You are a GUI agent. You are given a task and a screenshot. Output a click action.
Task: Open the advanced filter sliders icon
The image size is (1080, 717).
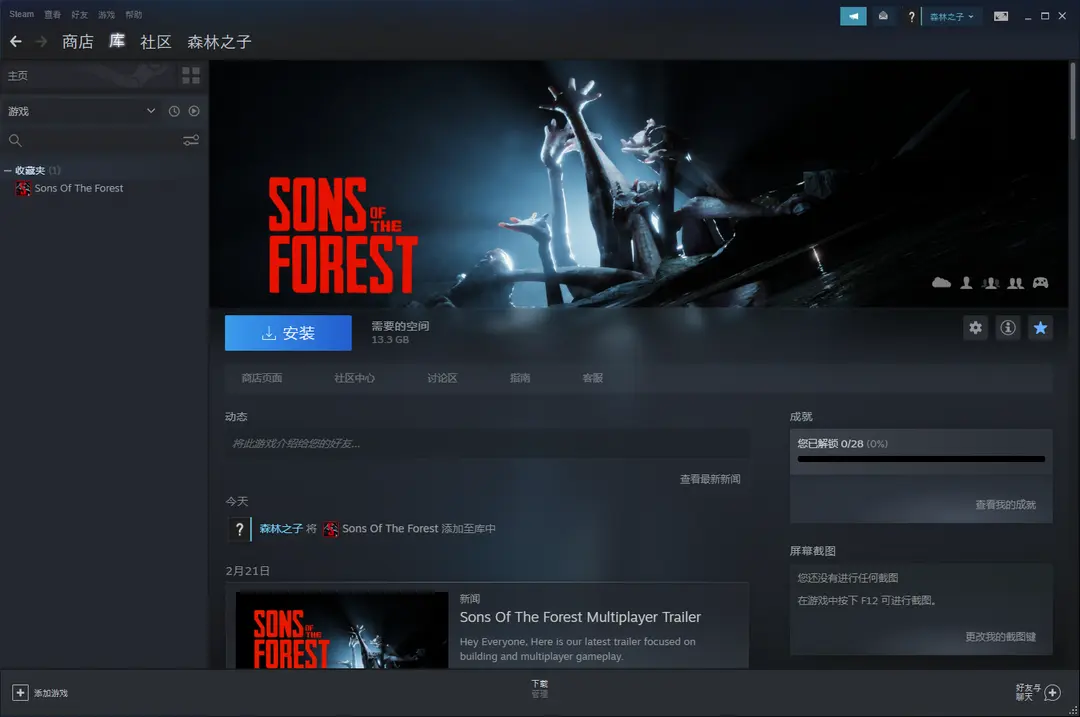[191, 141]
